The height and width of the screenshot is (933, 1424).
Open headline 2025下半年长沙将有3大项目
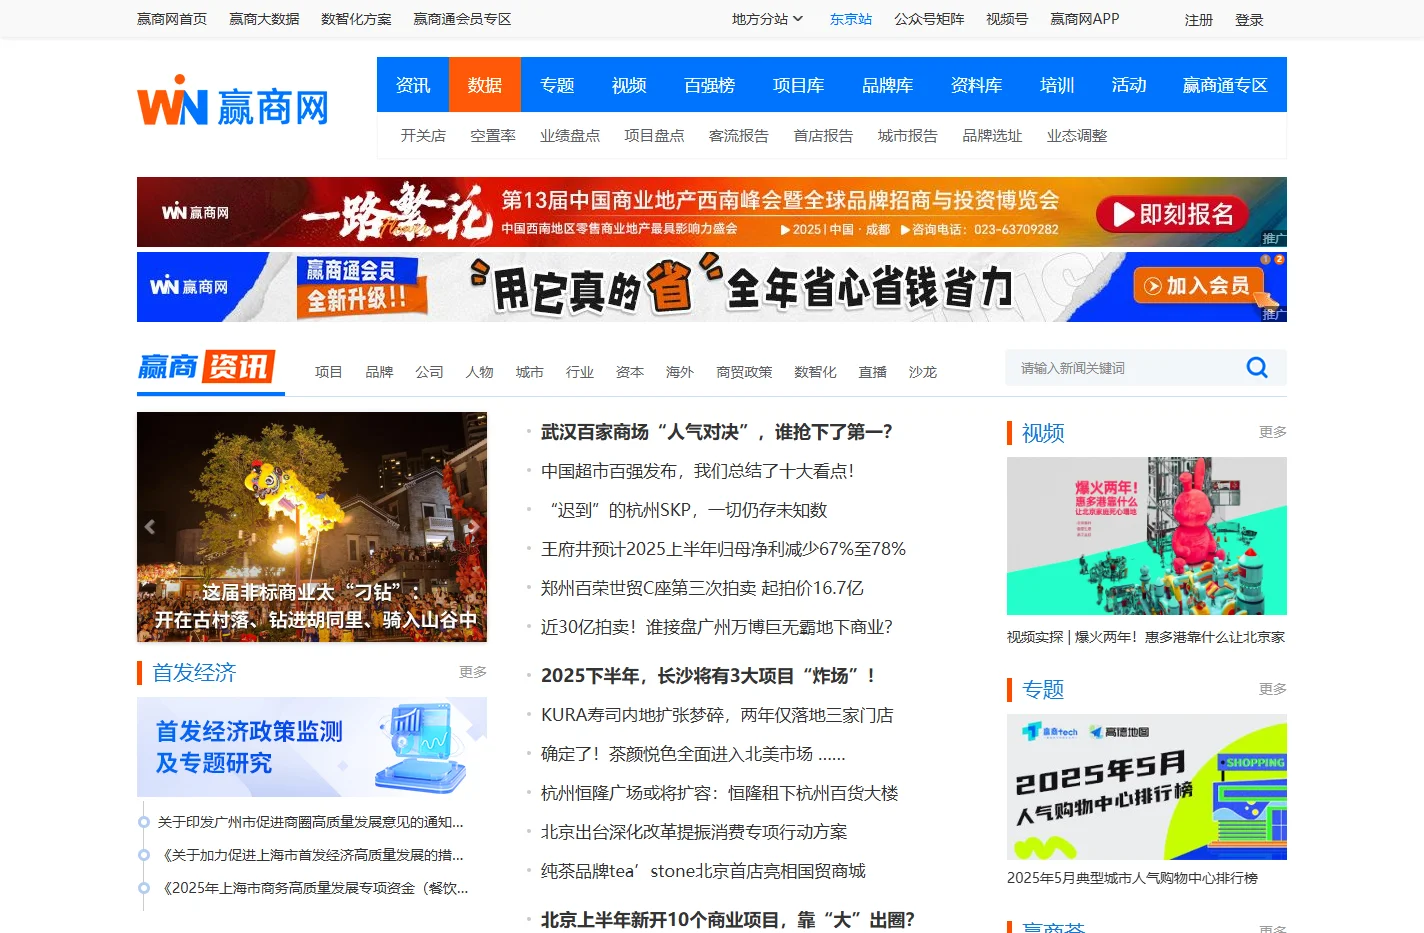pos(708,676)
